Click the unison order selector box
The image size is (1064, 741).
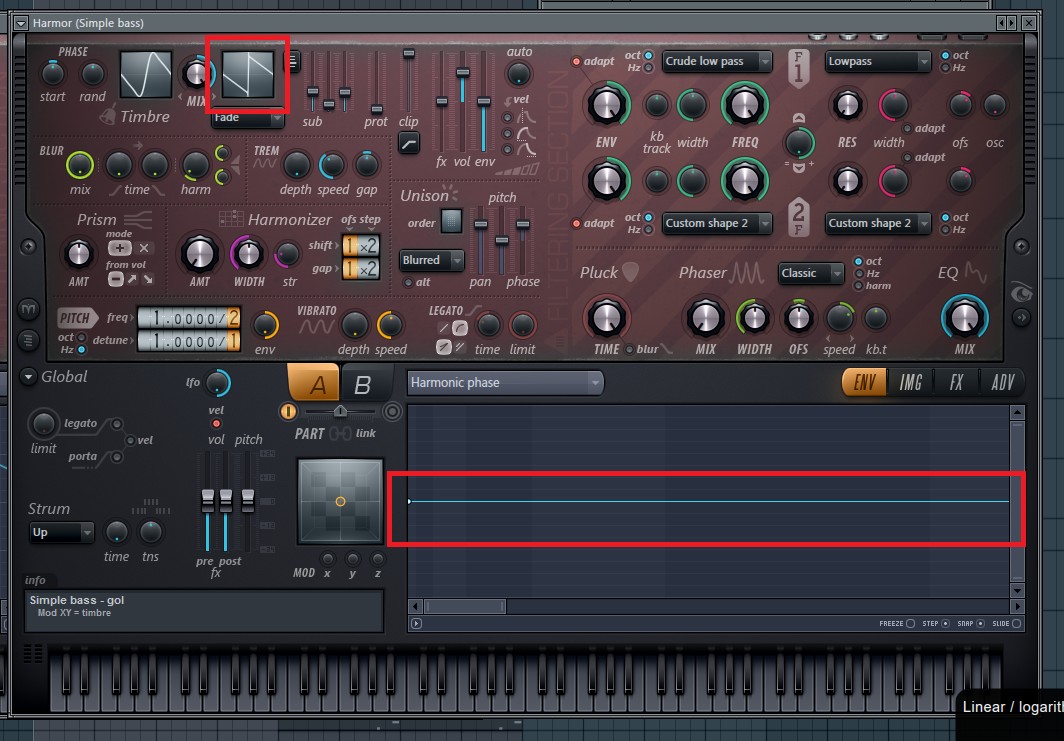(x=451, y=221)
